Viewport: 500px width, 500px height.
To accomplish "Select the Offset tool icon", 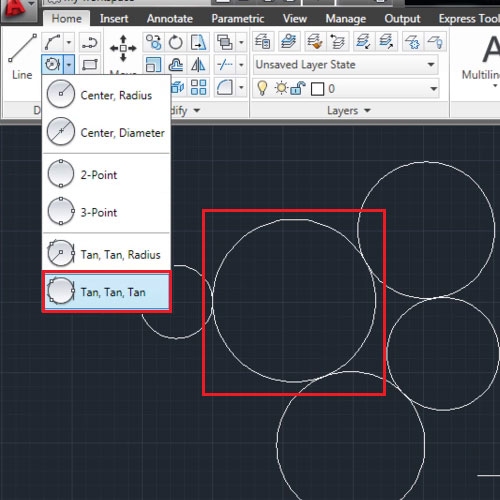I will coord(176,64).
